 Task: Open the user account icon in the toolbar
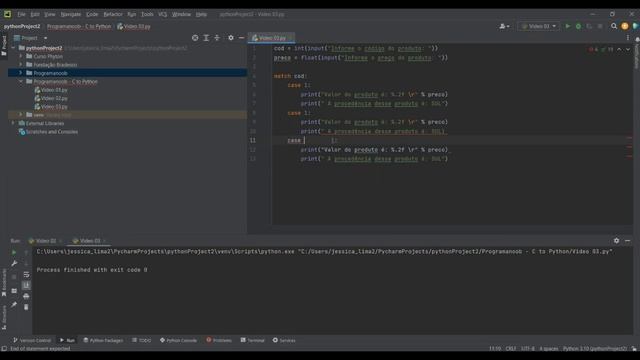pyautogui.click(x=504, y=26)
